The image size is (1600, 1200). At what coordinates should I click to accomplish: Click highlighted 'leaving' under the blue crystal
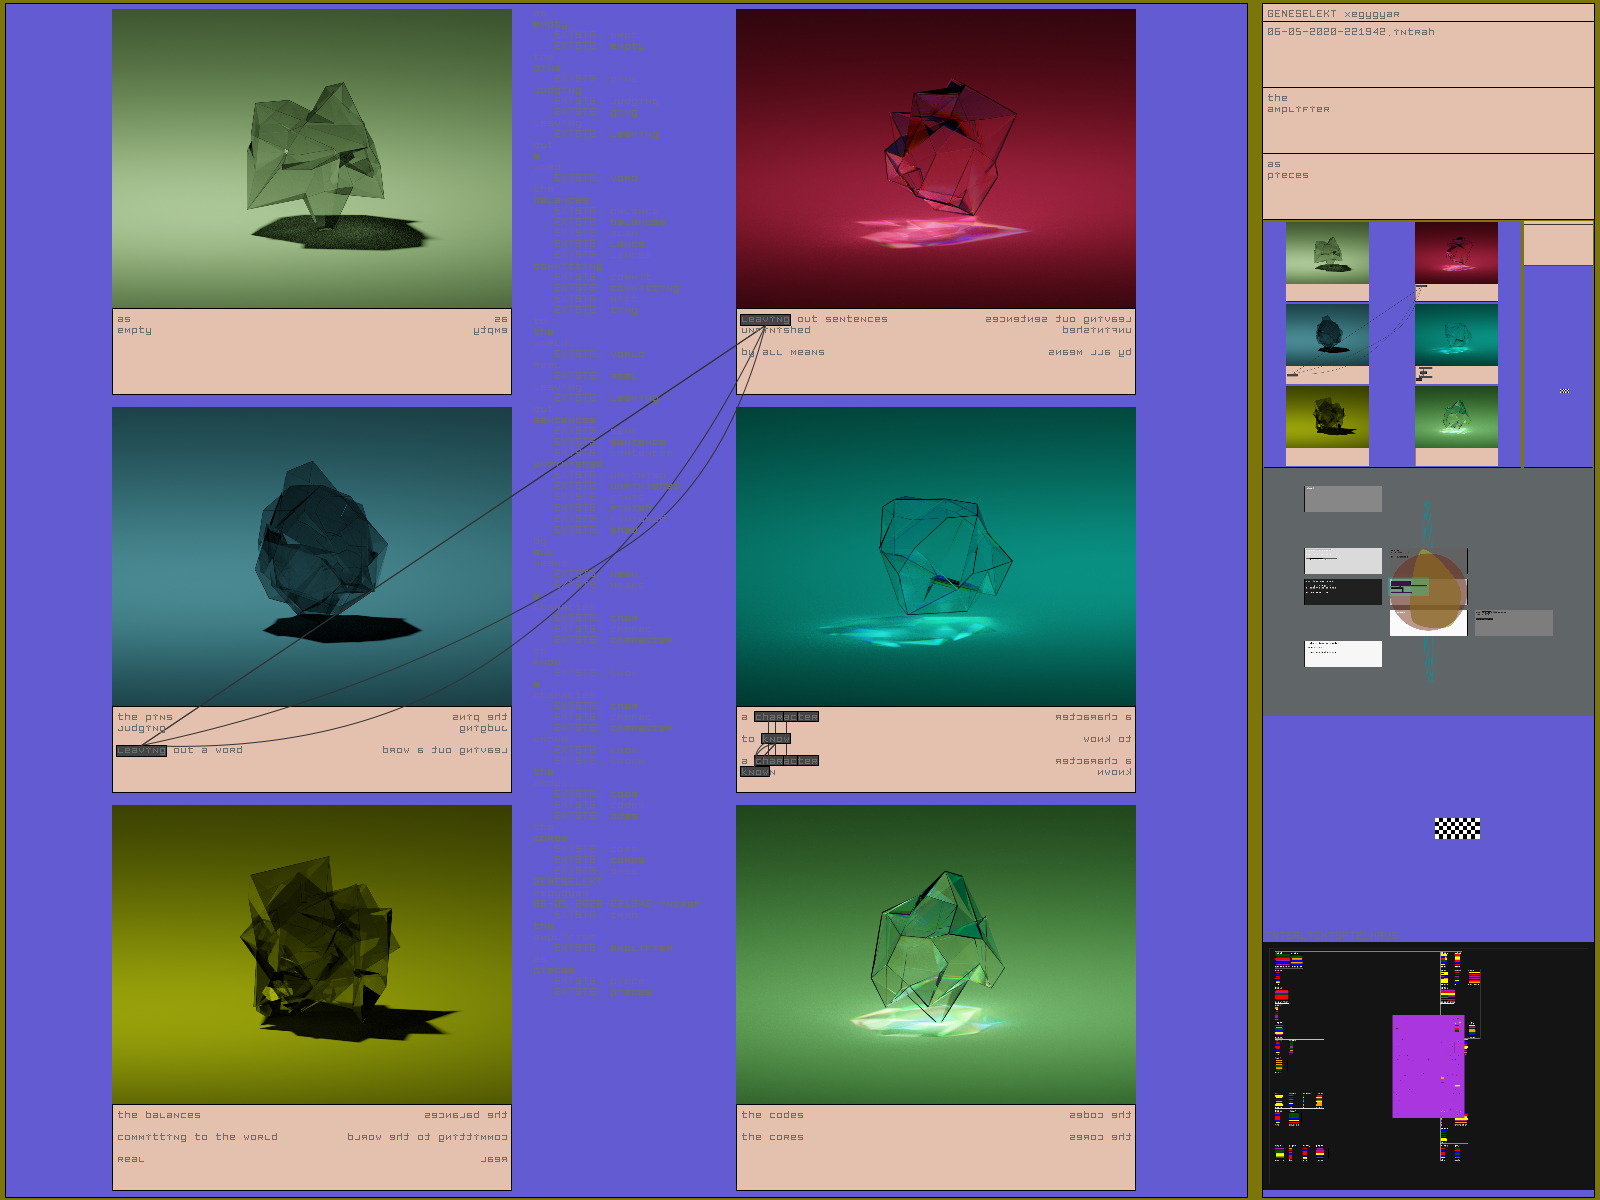point(141,751)
